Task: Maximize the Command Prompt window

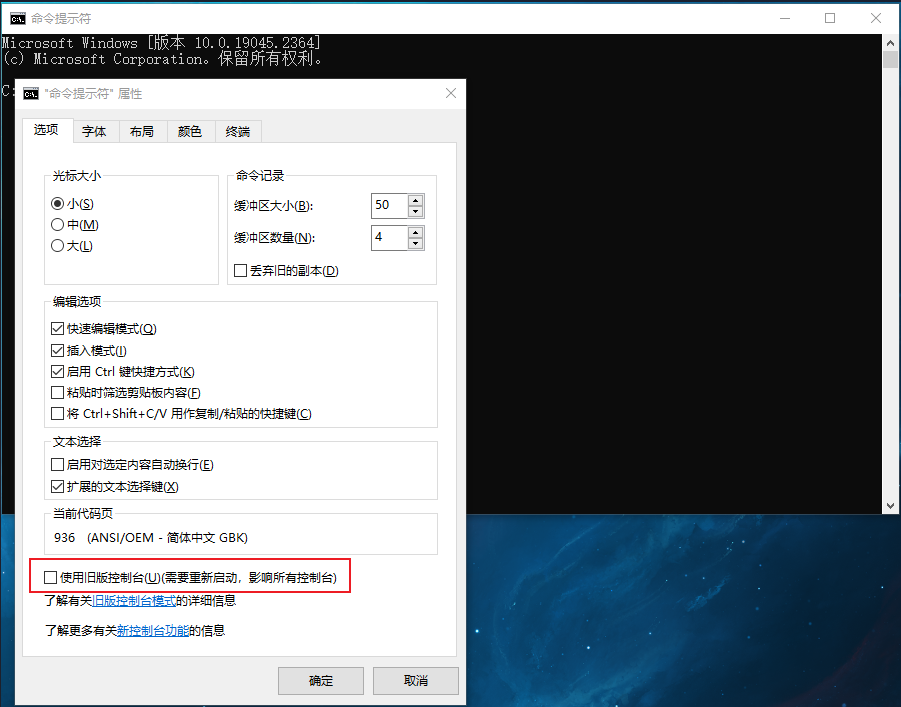Action: pyautogui.click(x=830, y=18)
